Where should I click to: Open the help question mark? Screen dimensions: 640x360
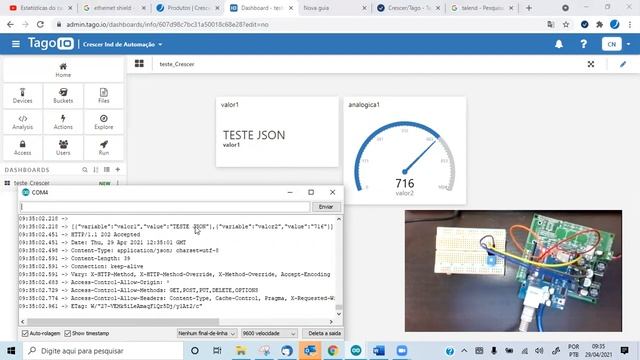coord(584,44)
